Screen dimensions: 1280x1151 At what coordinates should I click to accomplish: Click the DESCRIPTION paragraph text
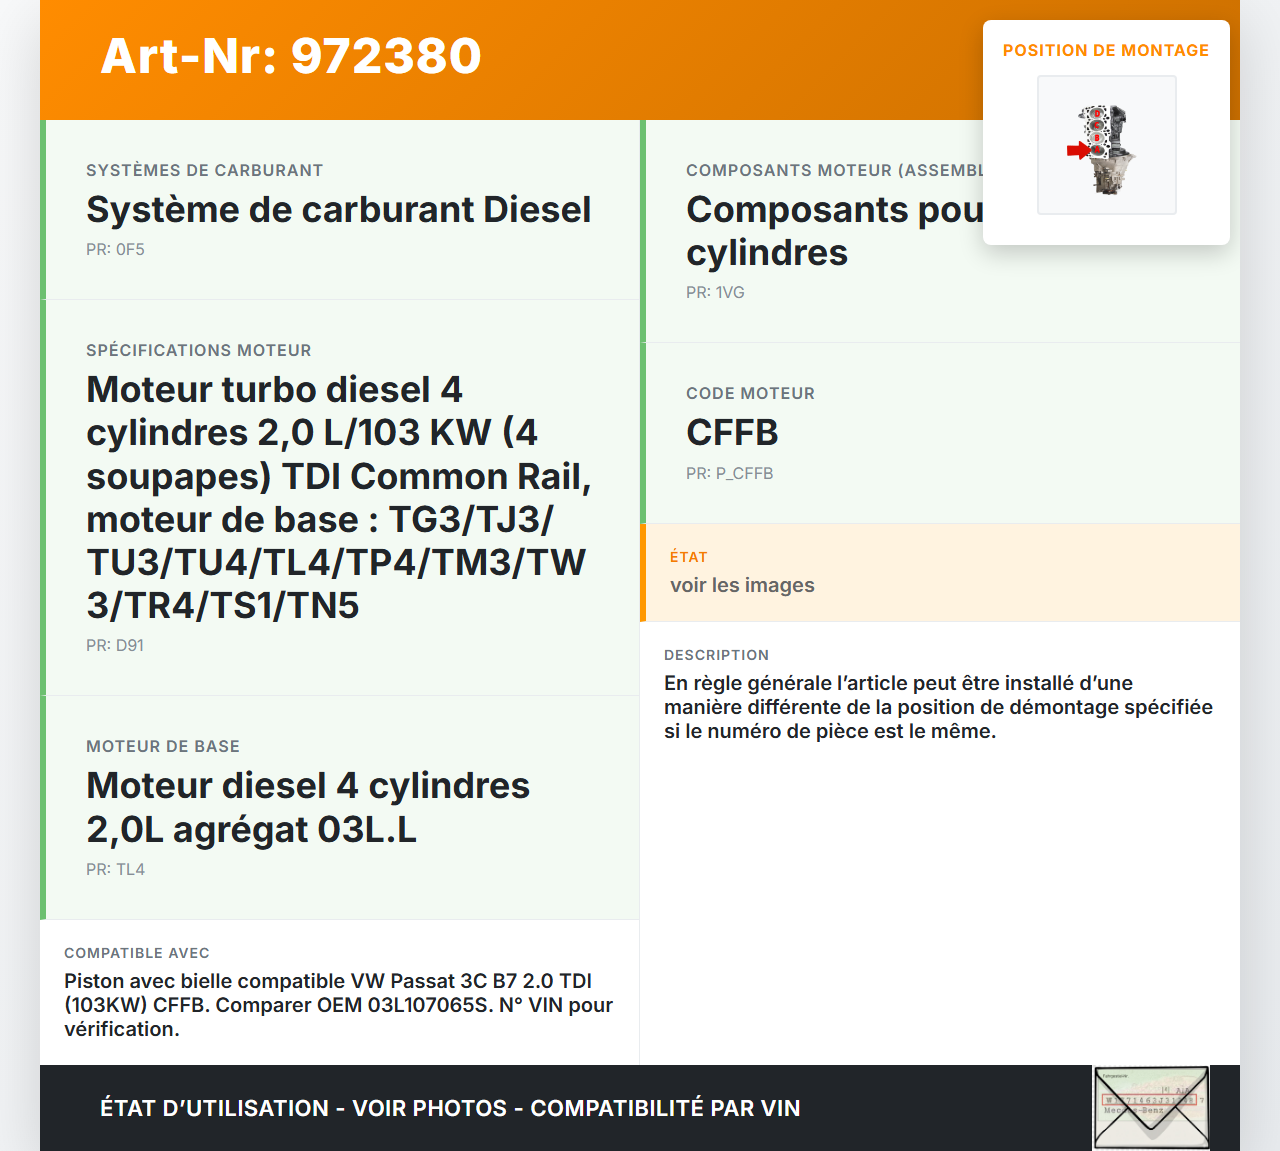[x=937, y=707]
